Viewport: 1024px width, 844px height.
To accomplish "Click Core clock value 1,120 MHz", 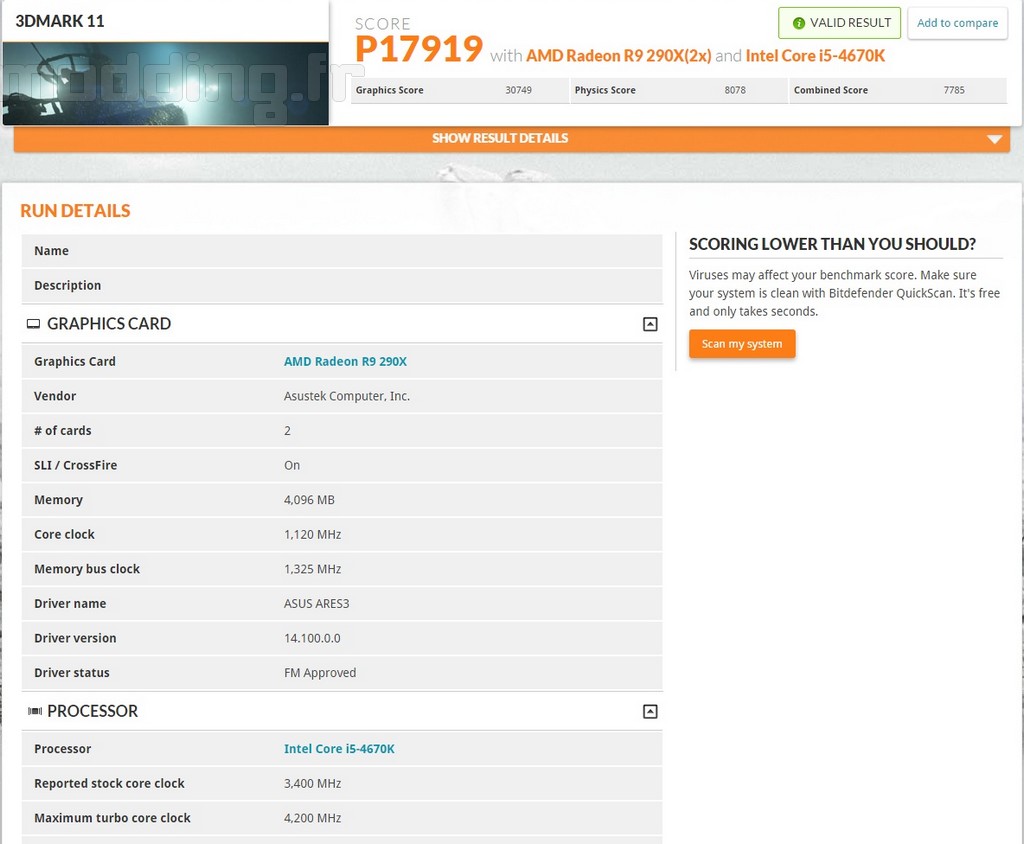I will (312, 534).
